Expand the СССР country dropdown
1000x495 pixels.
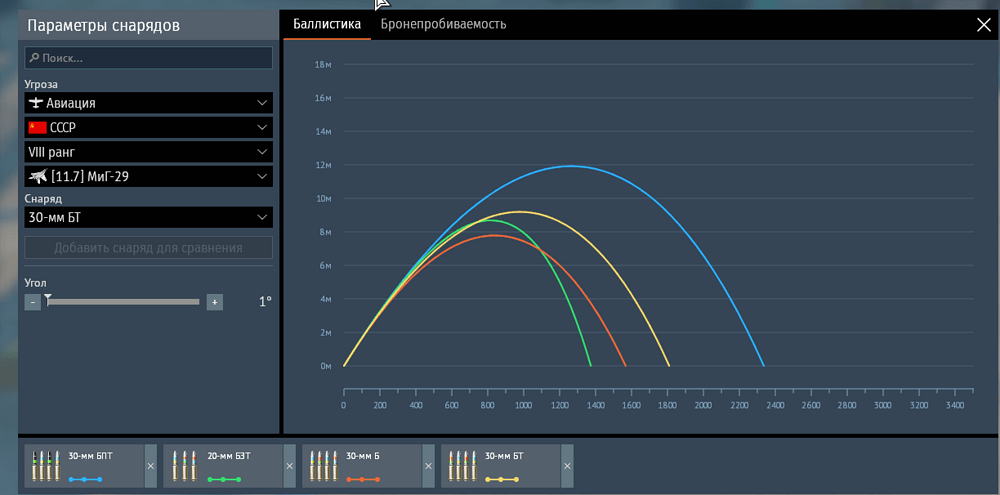point(148,128)
